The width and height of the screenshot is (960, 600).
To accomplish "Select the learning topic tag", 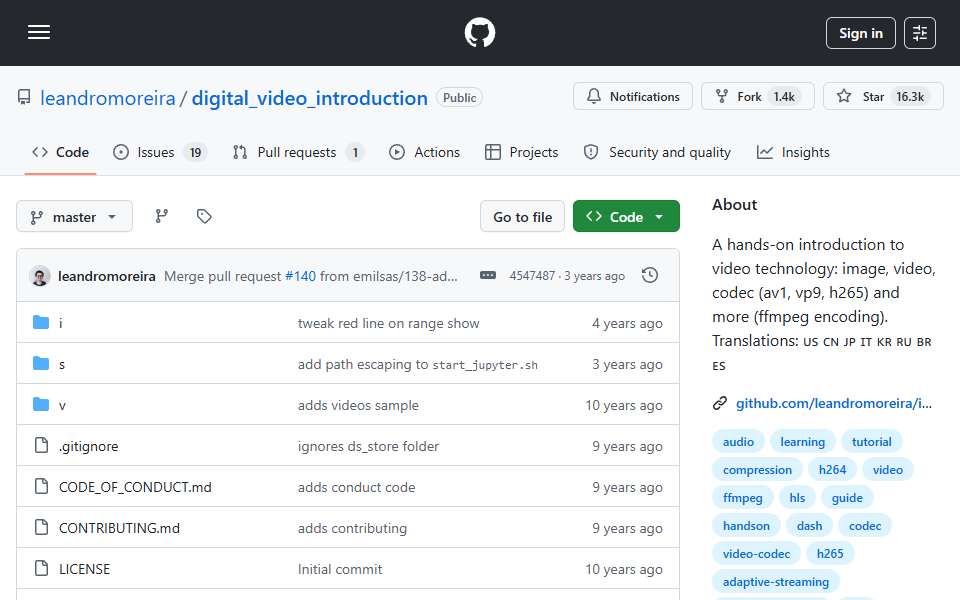I will [x=803, y=442].
